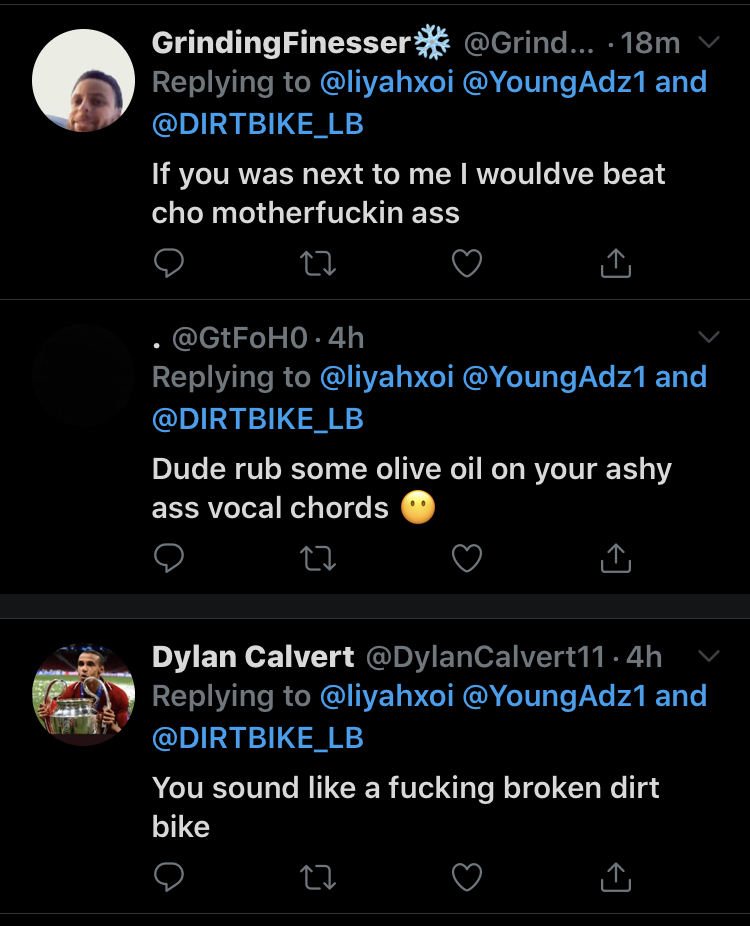Share the olive oil tweet
The height and width of the screenshot is (926, 750).
click(x=615, y=558)
